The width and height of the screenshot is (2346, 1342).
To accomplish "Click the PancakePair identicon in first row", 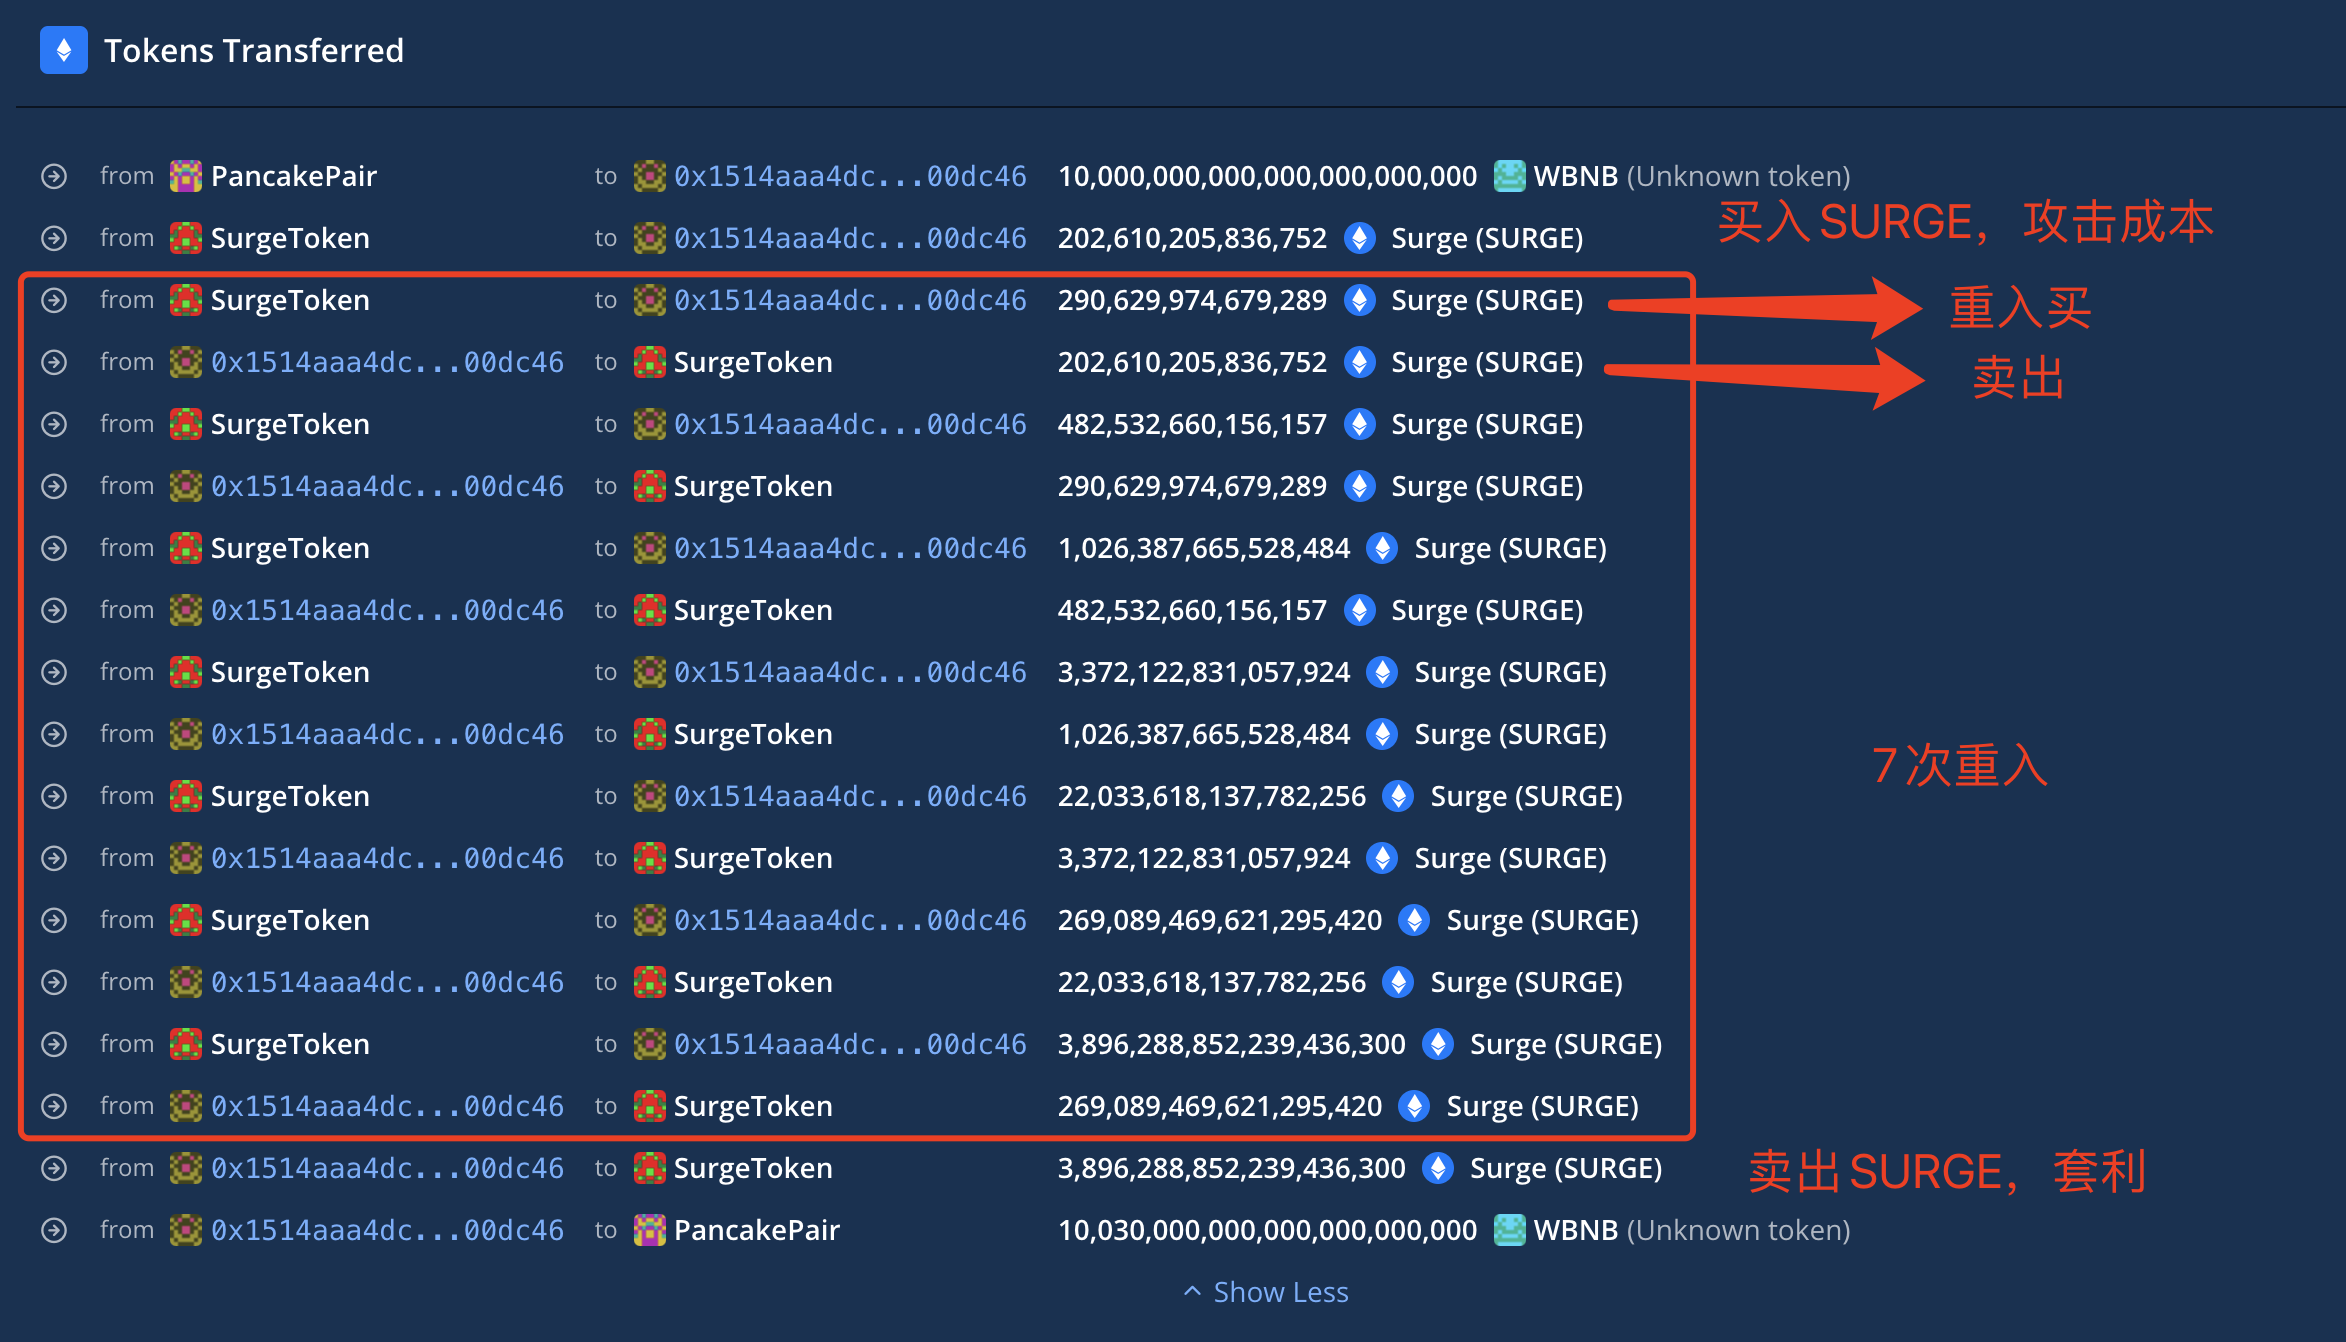I will click(x=185, y=176).
